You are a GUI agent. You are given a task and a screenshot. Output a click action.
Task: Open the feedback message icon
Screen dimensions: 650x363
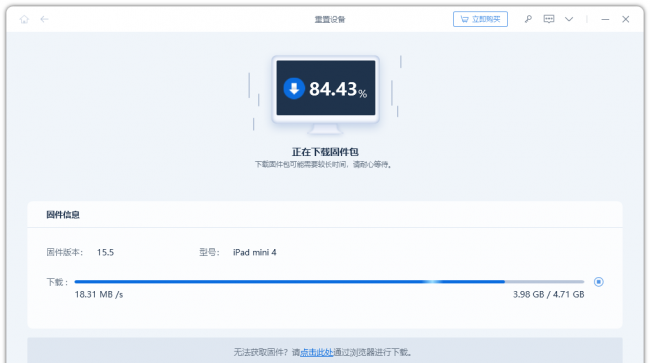point(549,19)
